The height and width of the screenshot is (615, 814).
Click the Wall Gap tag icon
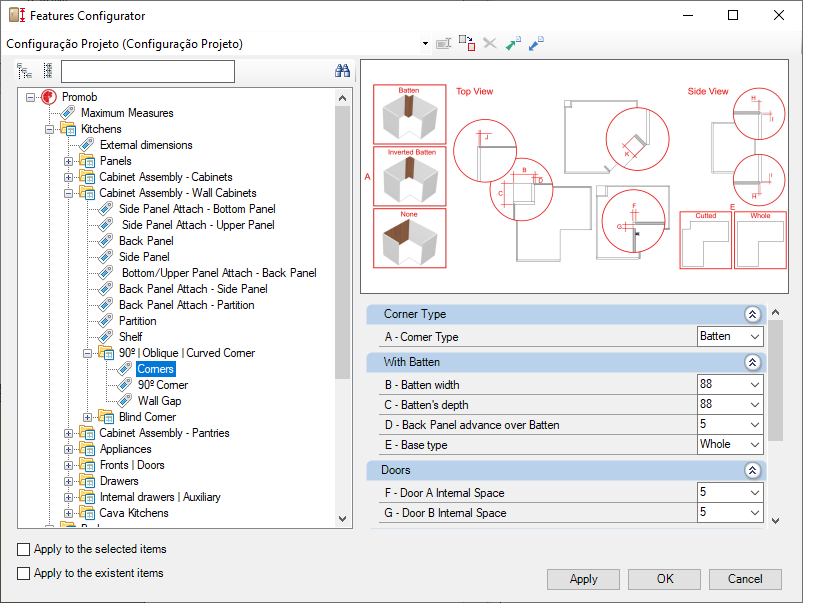[x=125, y=401]
